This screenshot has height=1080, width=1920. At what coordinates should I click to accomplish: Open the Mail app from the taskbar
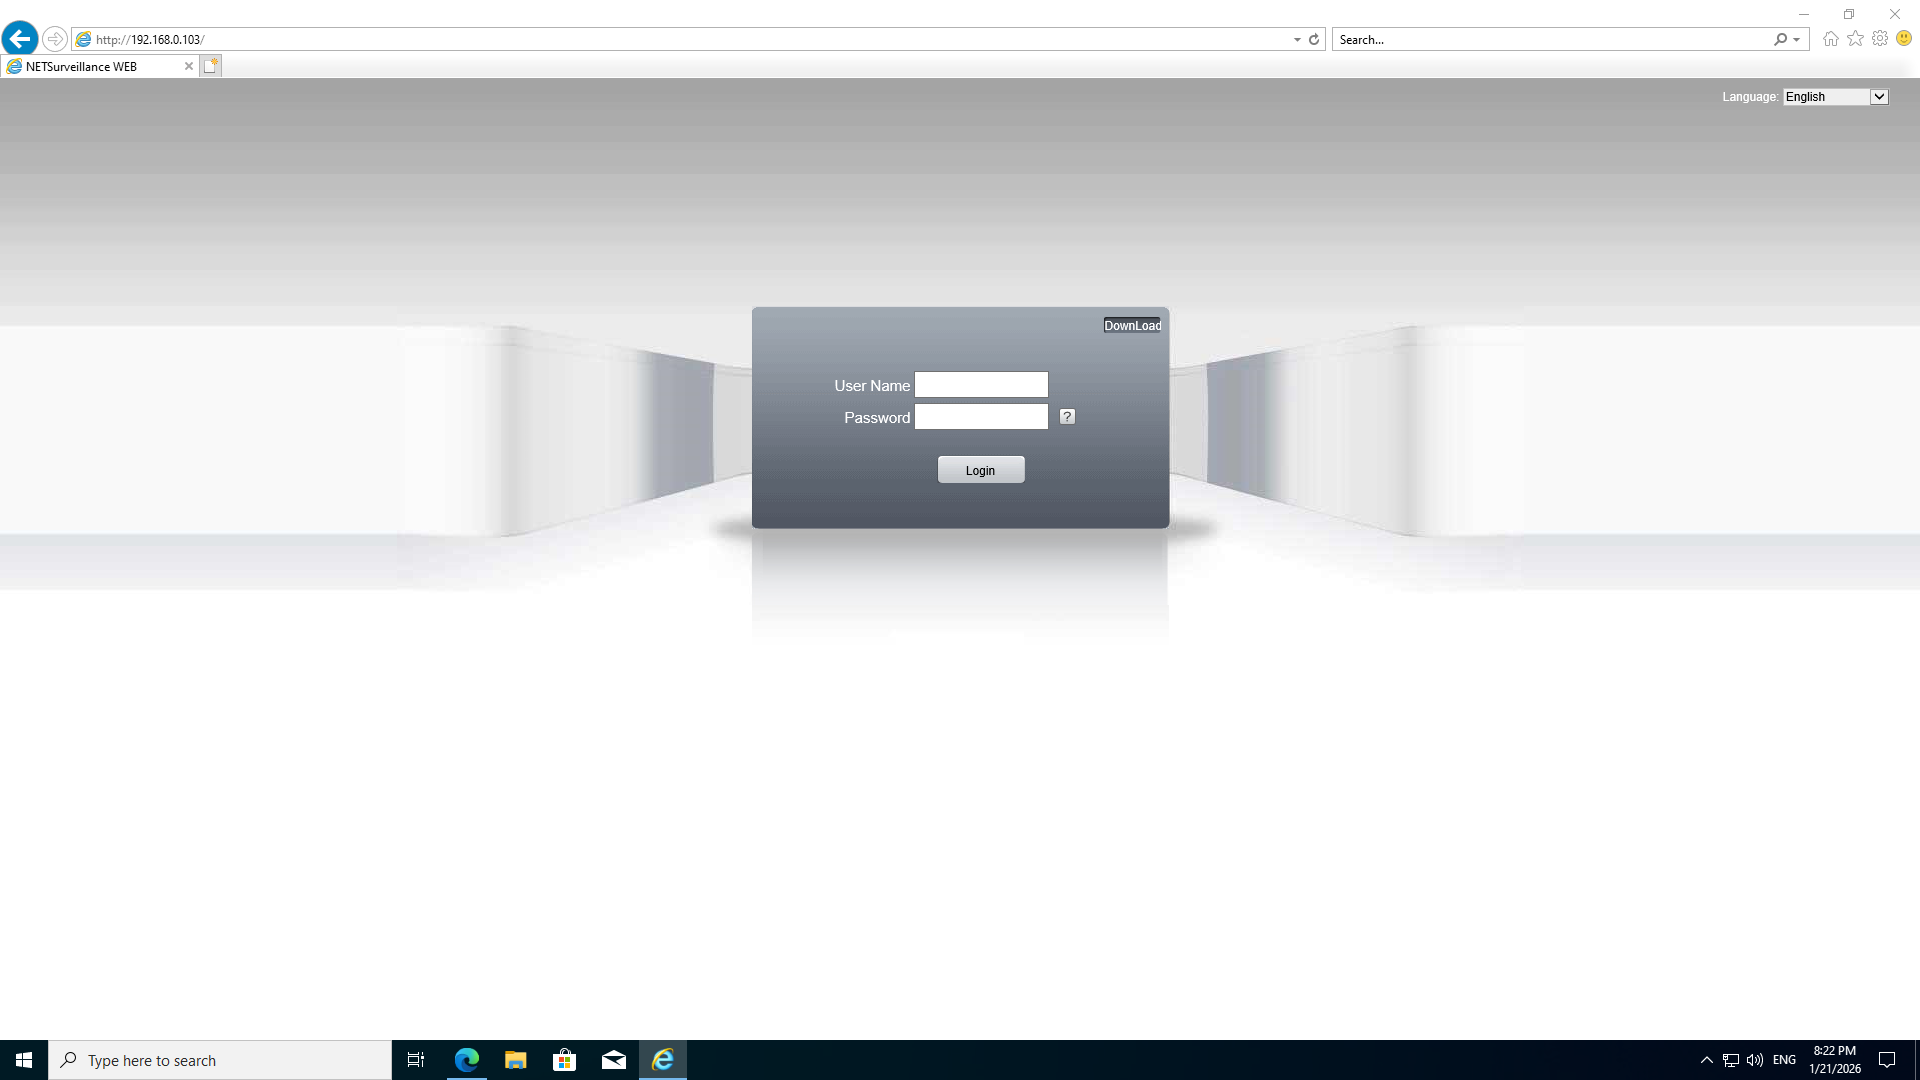[x=613, y=1060]
